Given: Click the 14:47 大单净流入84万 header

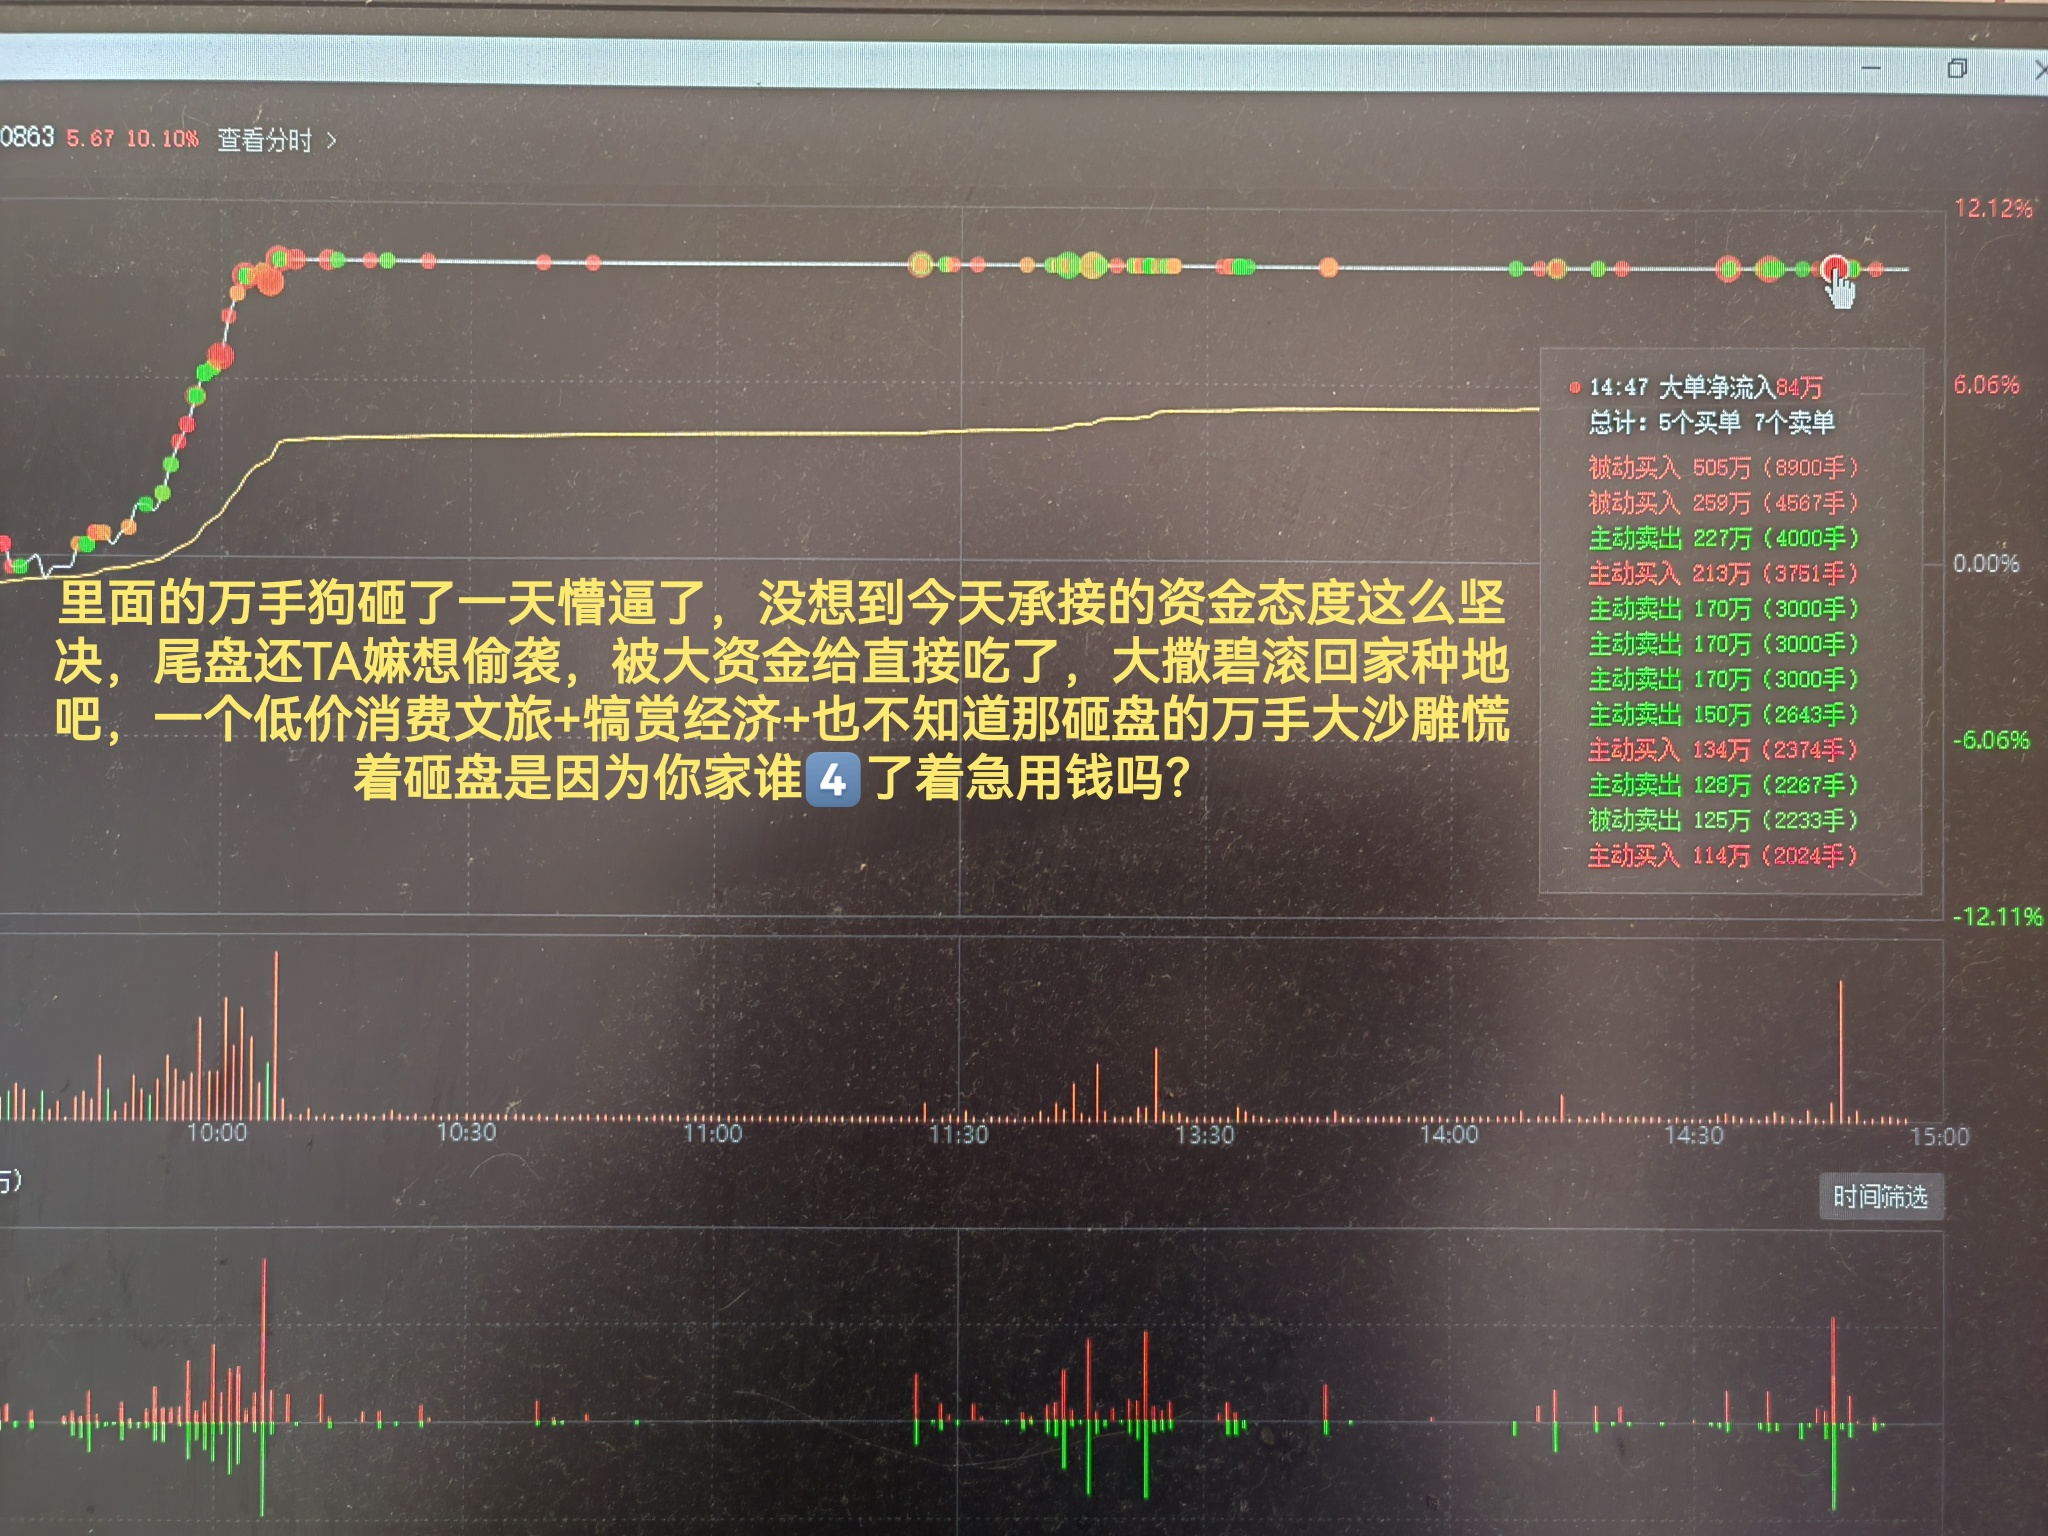Looking at the screenshot, I should 1705,387.
